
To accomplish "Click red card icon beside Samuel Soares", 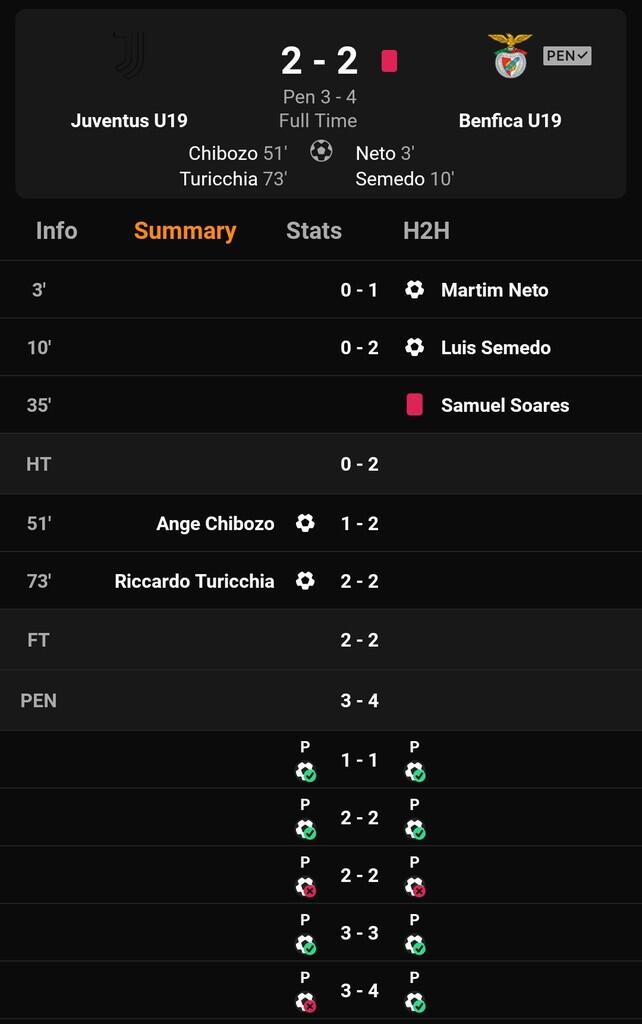I will pyautogui.click(x=414, y=405).
